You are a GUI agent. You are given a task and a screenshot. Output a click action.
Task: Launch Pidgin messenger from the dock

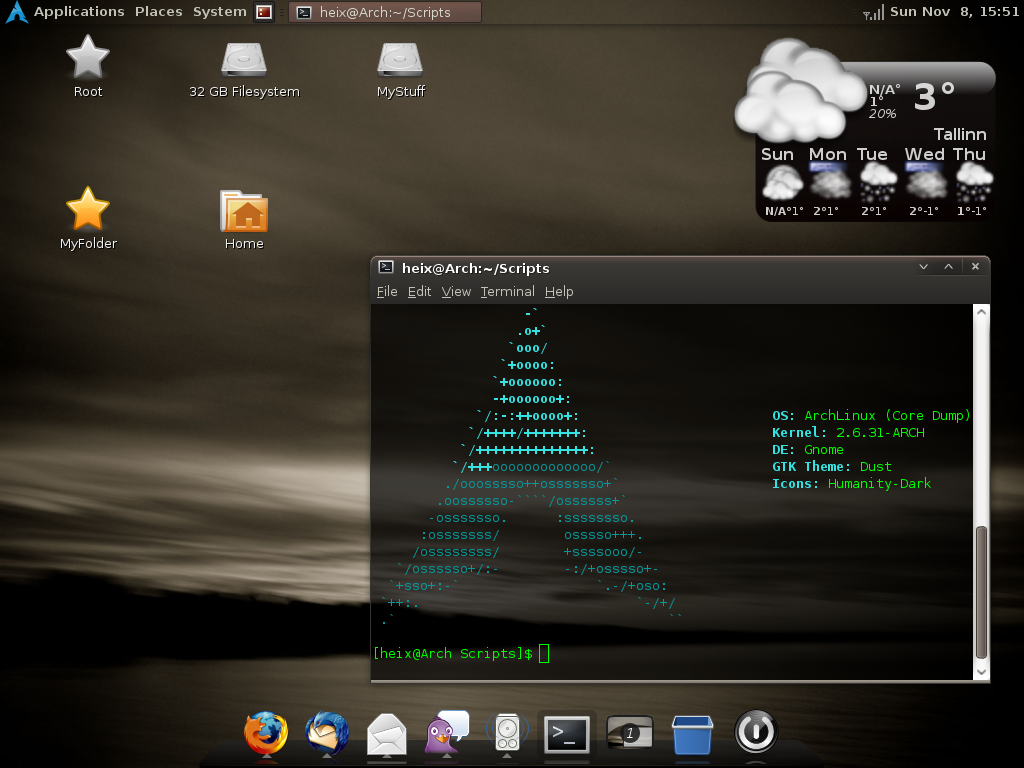[x=447, y=732]
